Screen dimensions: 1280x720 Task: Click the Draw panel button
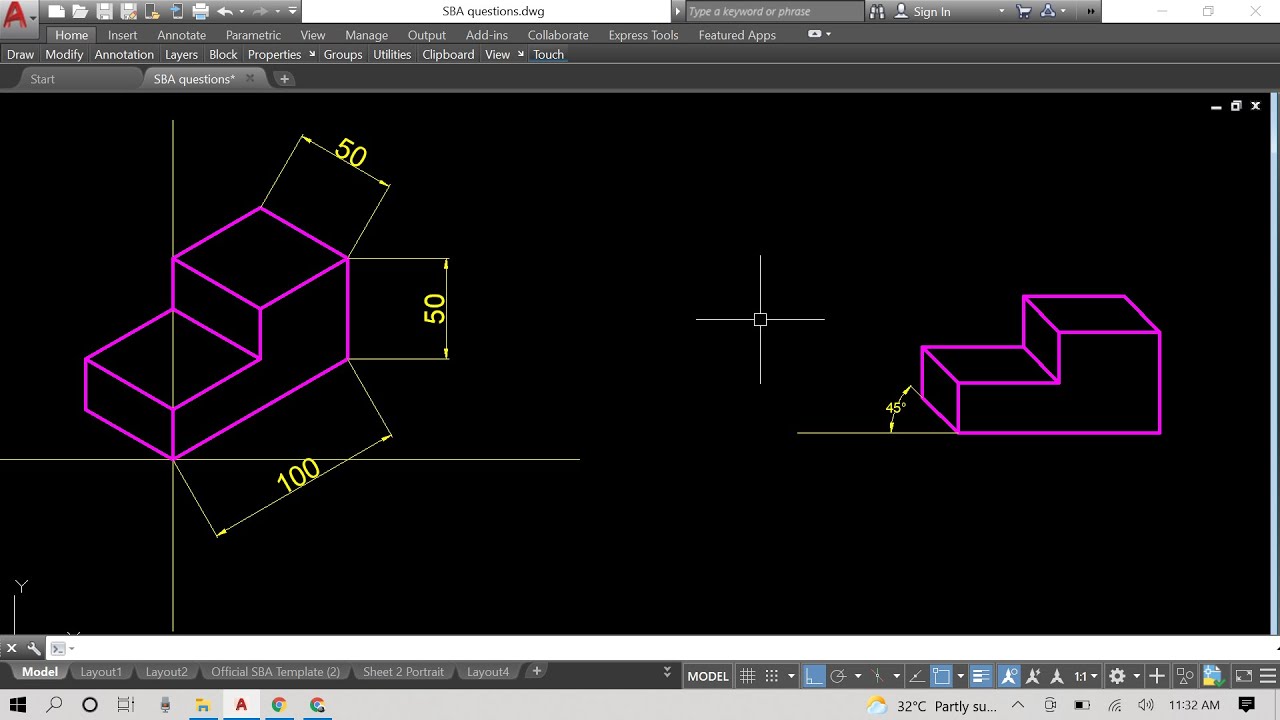tap(20, 54)
